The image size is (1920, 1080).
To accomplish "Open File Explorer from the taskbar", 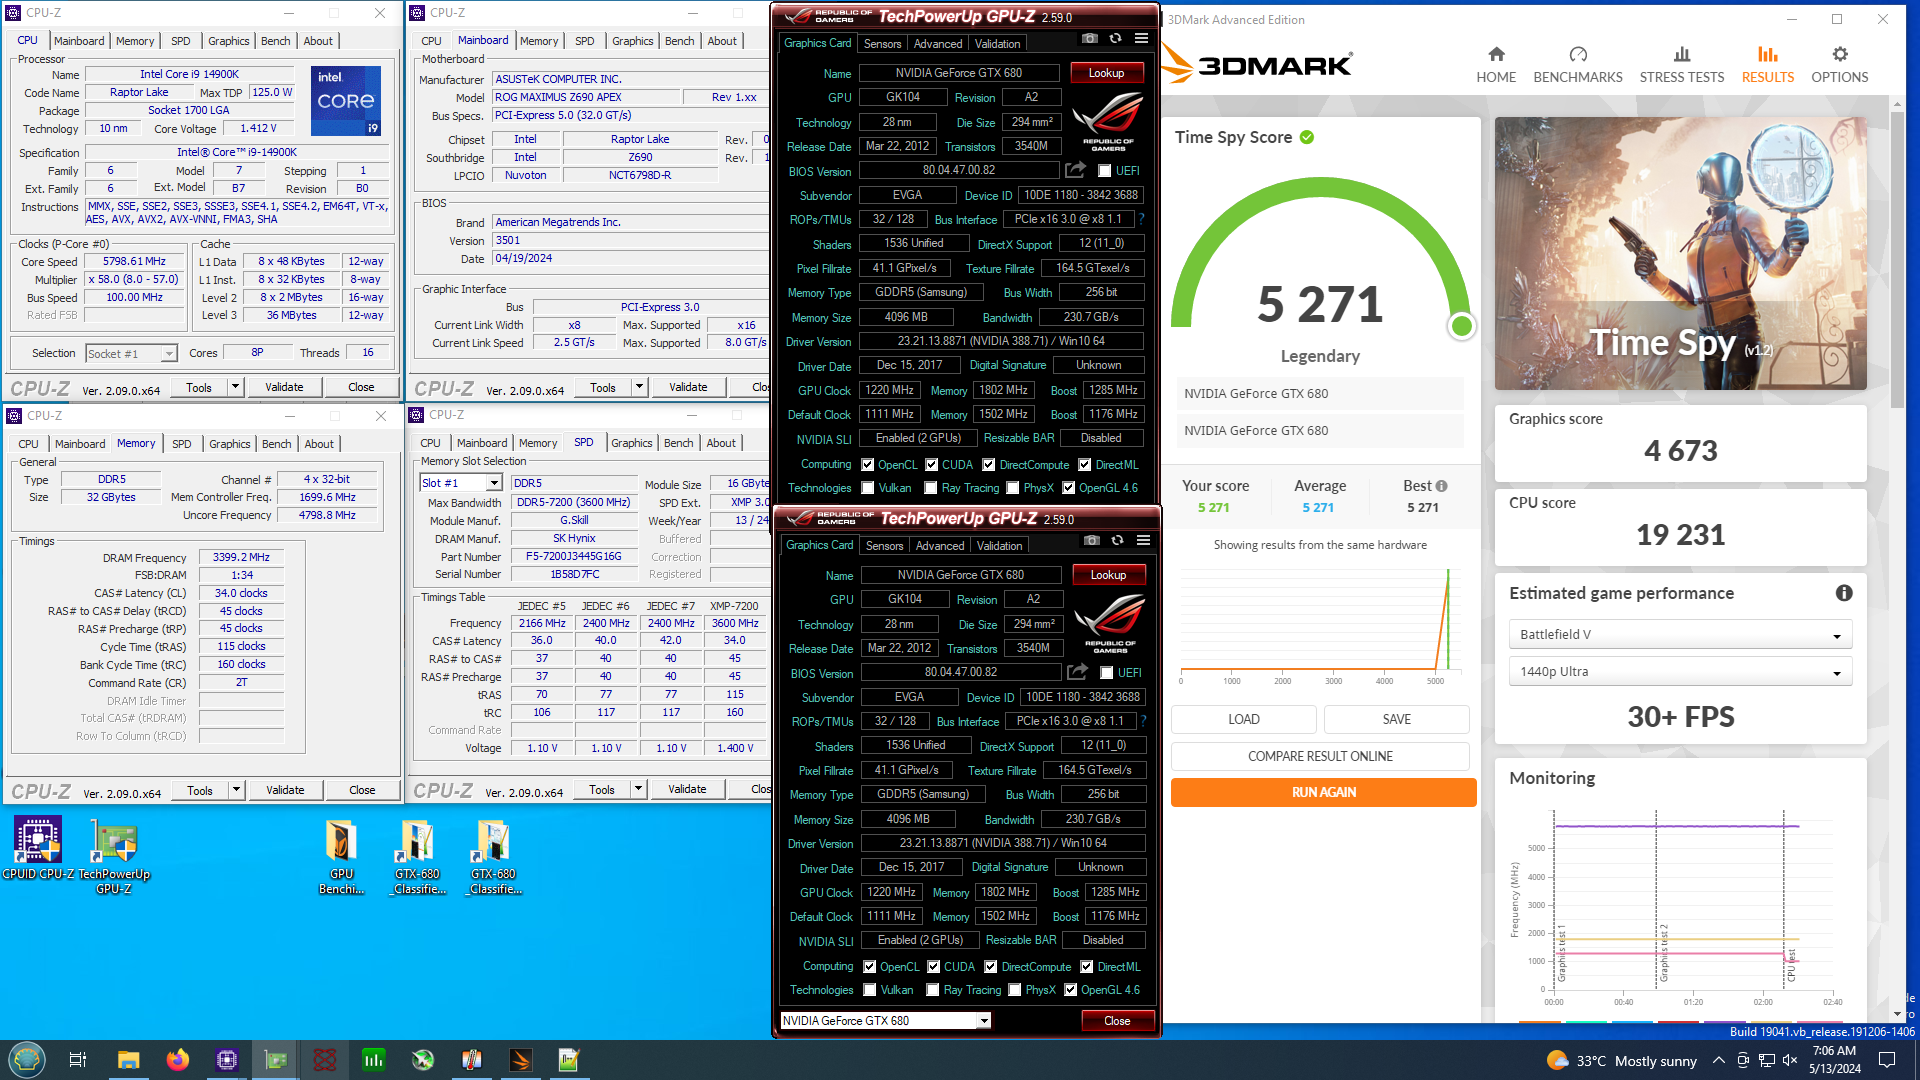I will (x=128, y=1060).
